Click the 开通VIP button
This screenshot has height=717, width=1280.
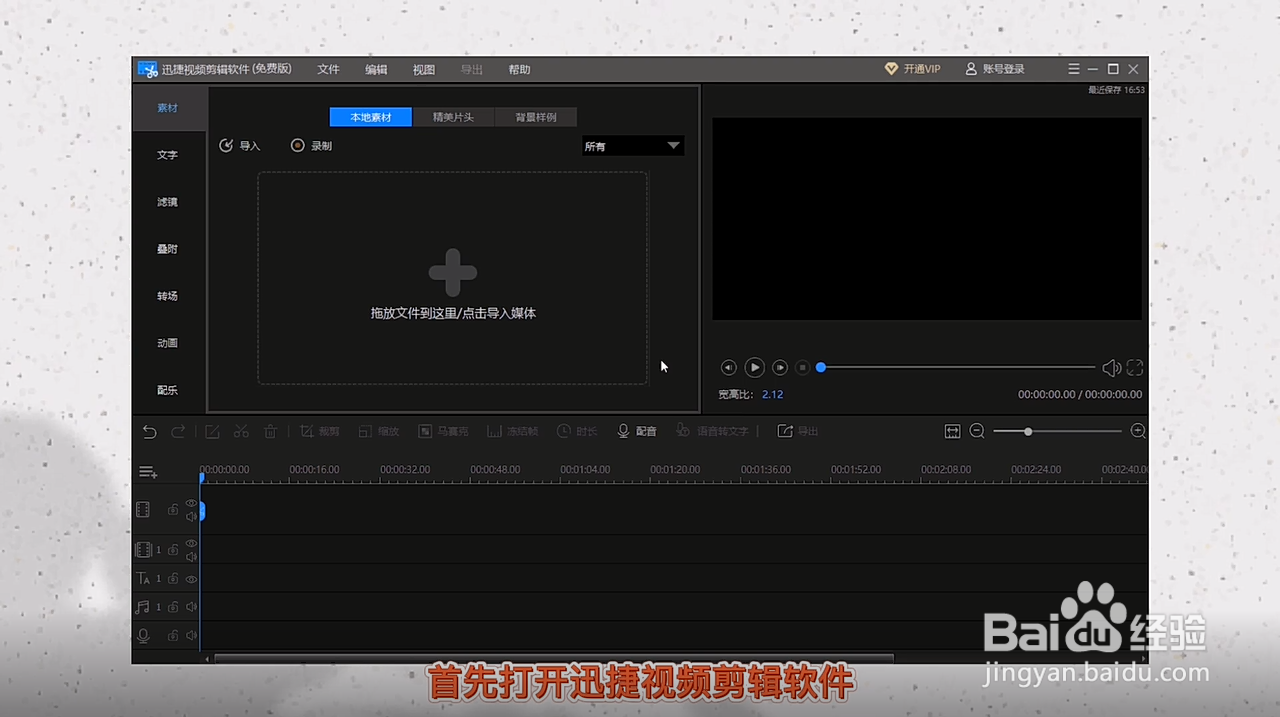click(912, 69)
